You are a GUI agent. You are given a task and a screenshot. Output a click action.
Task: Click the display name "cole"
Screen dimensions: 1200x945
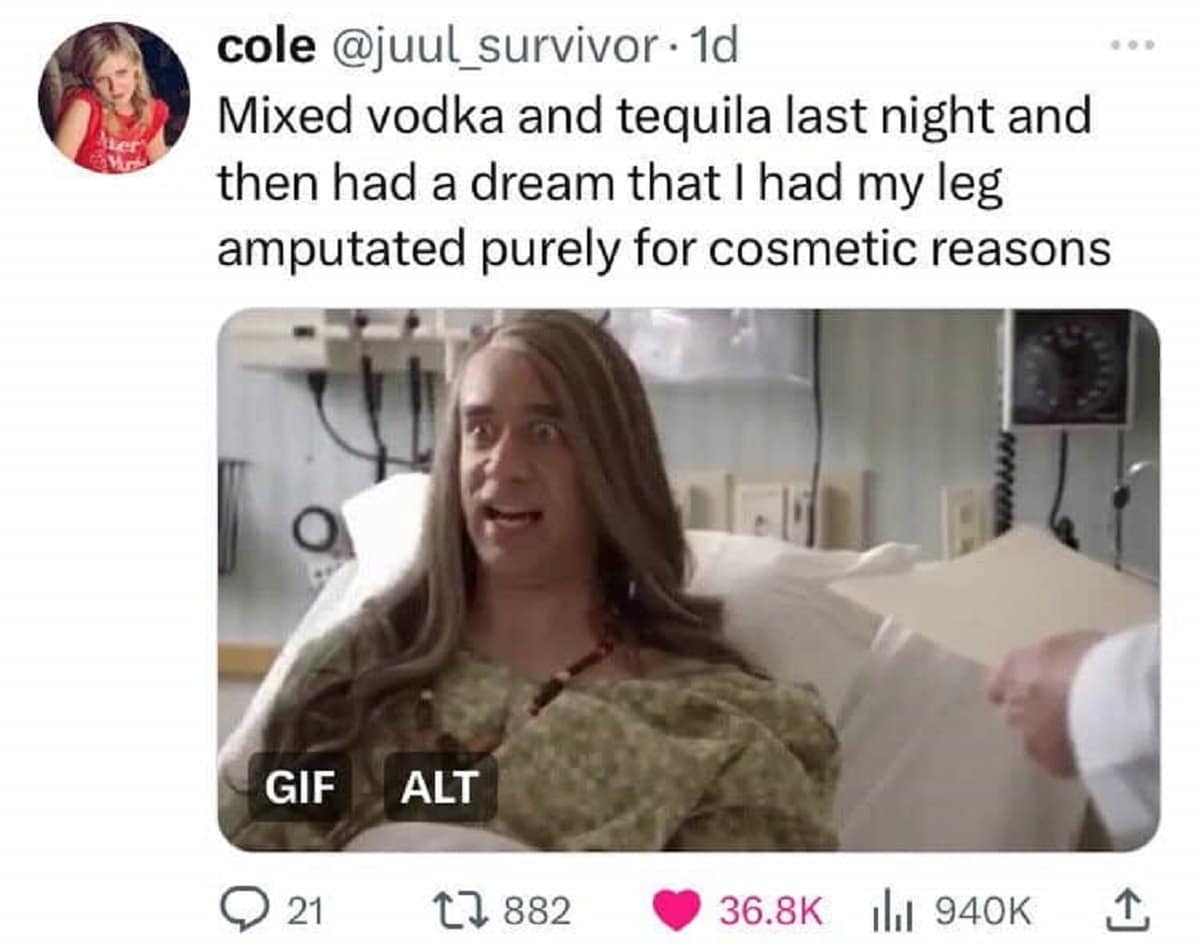[265, 49]
